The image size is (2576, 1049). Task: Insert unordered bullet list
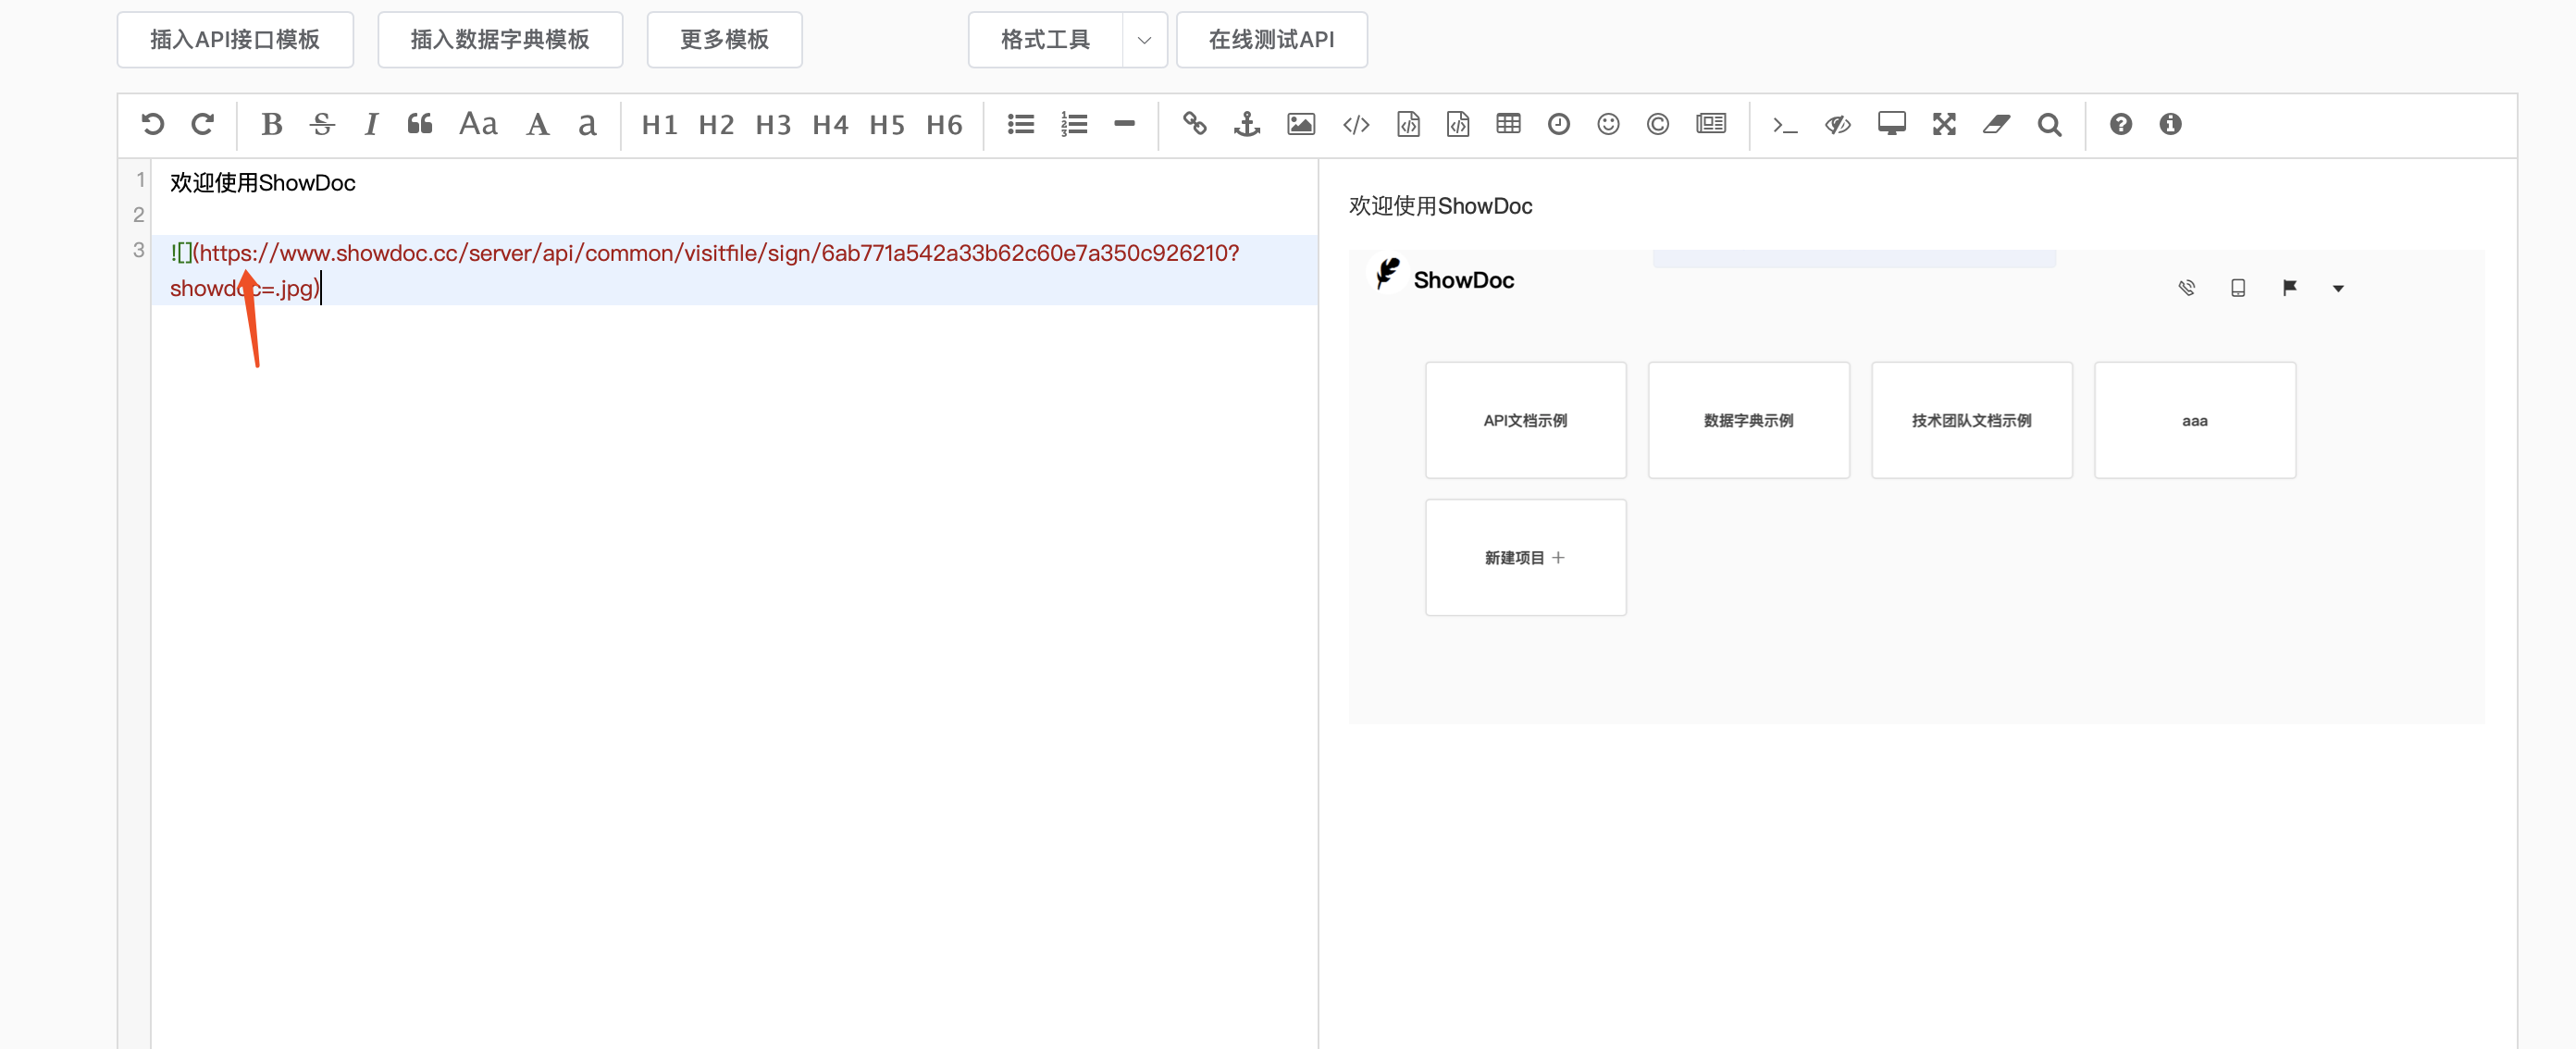(x=1021, y=124)
